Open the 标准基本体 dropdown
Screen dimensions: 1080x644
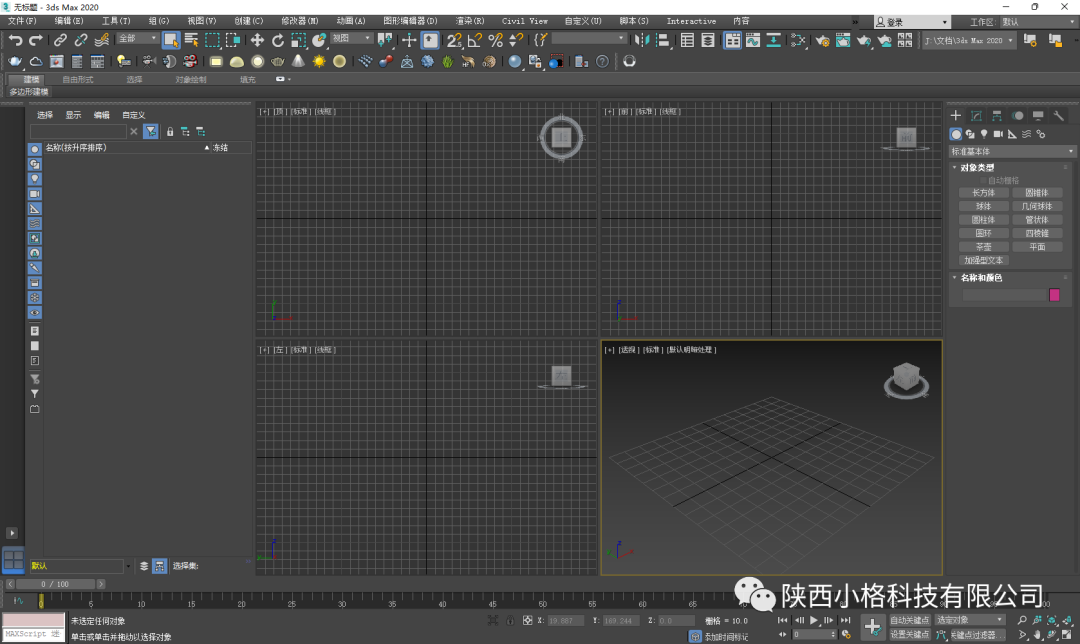tap(1012, 151)
